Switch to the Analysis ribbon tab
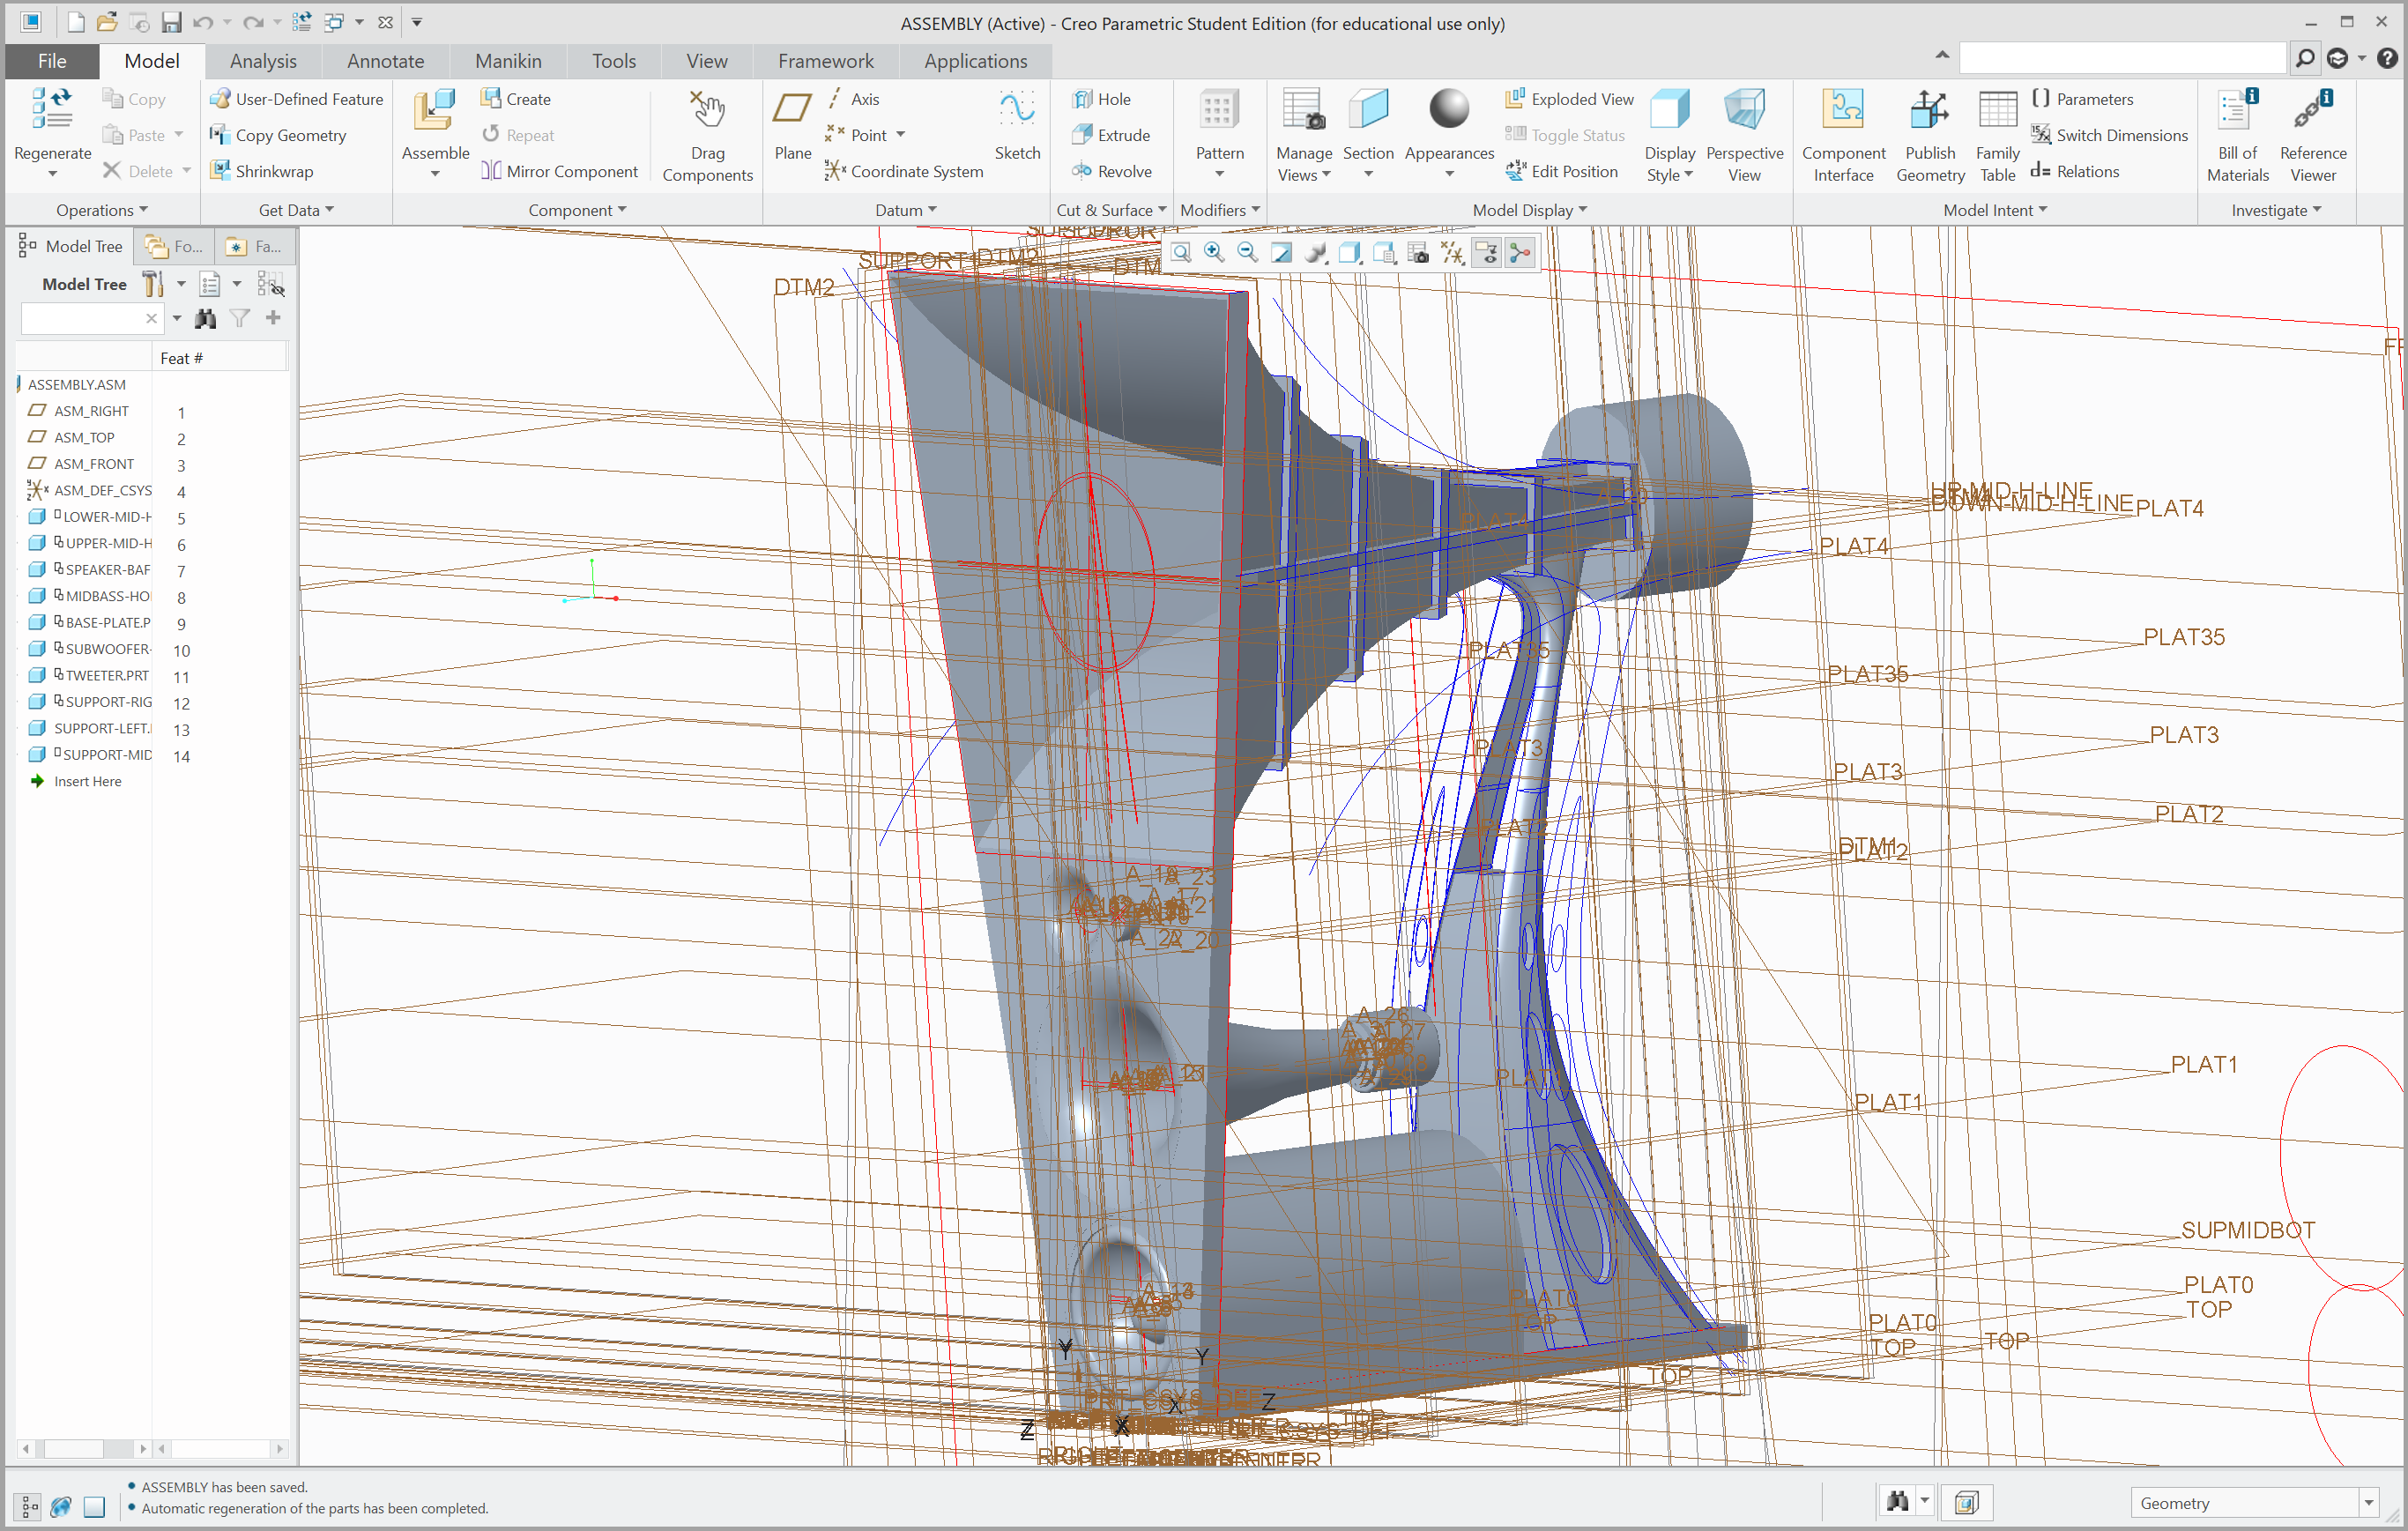Image resolution: width=2408 pixels, height=1531 pixels. (x=263, y=61)
